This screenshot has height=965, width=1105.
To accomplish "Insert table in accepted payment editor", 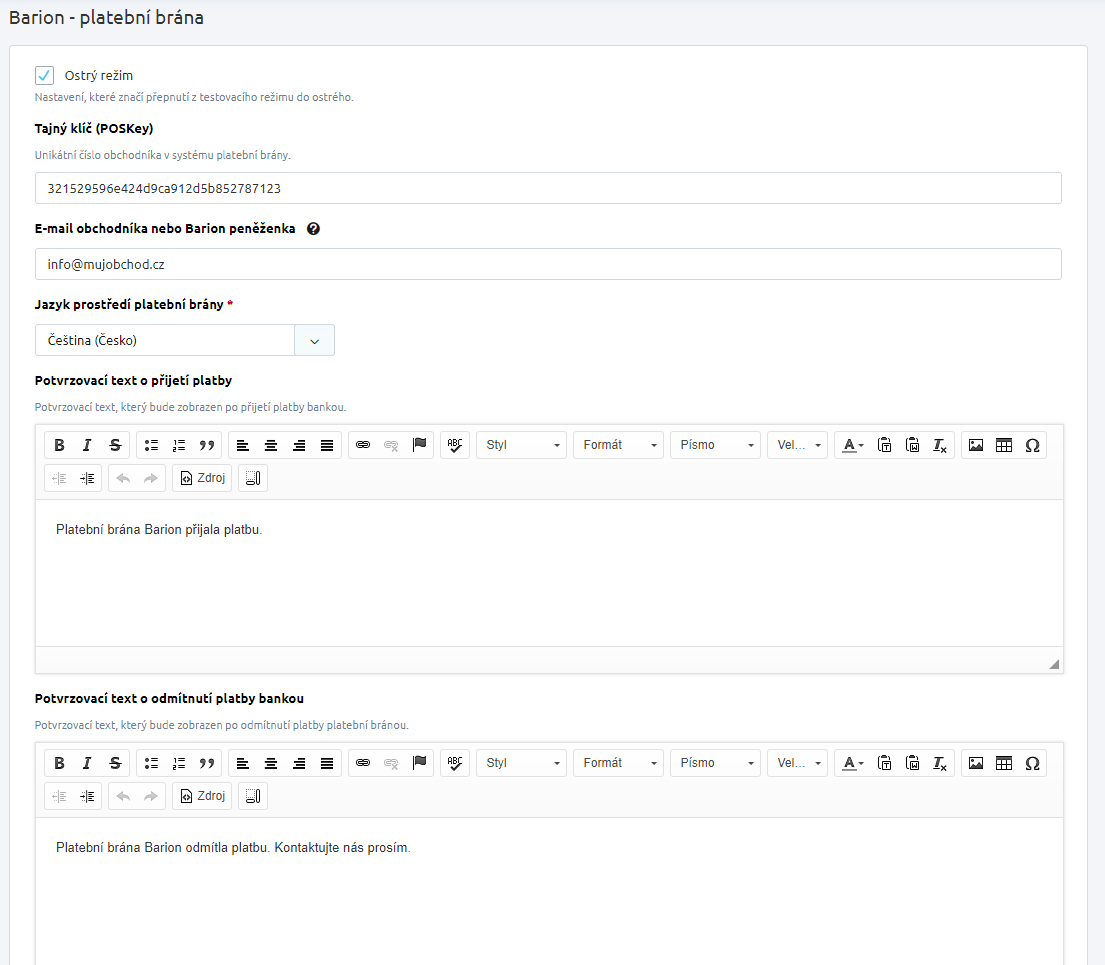I will 1004,445.
